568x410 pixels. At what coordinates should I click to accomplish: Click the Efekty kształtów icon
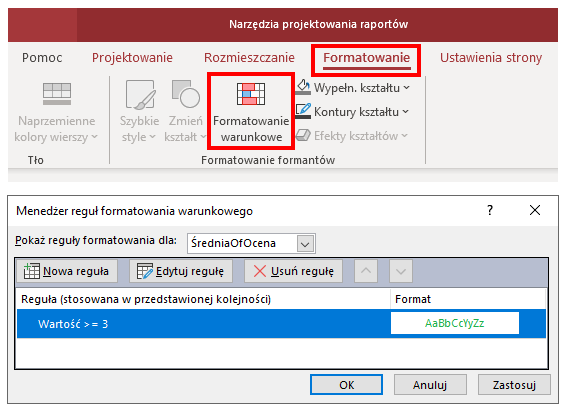click(x=303, y=135)
